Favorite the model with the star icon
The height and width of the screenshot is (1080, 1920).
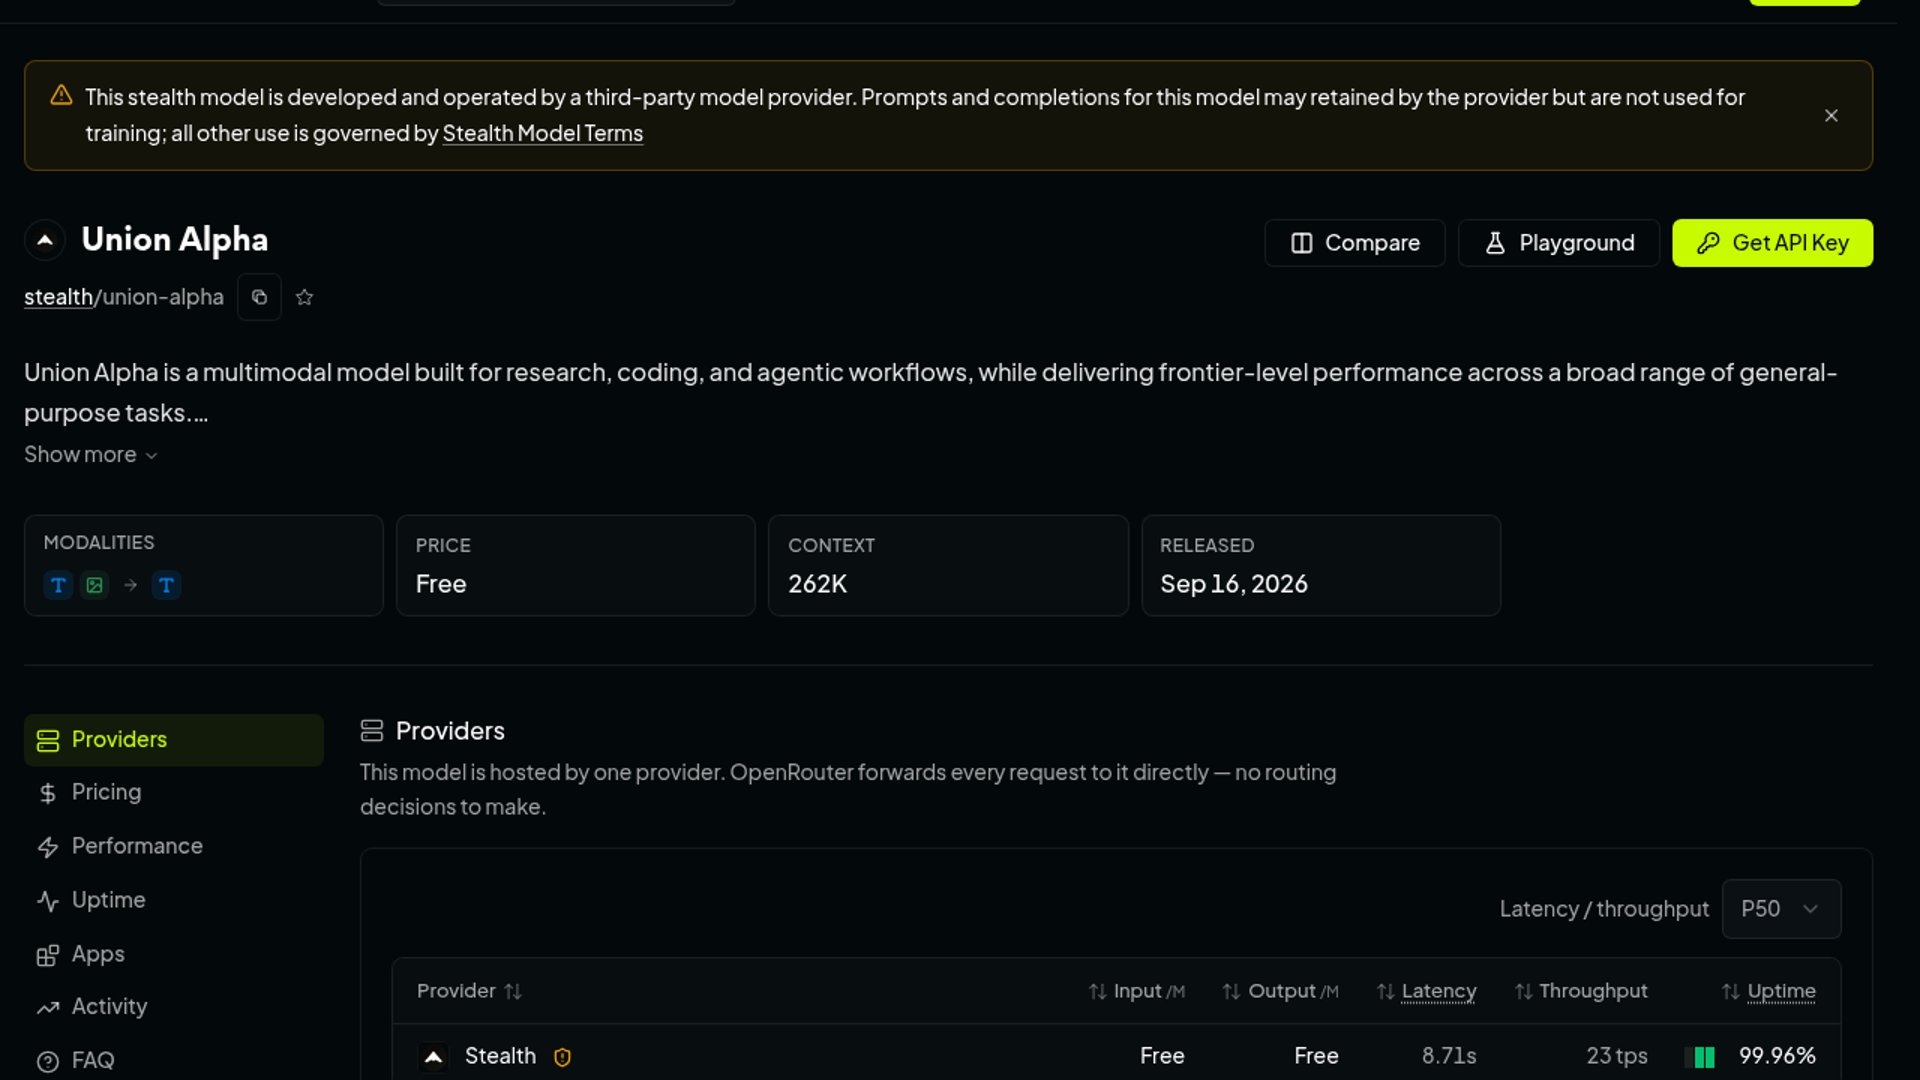(305, 297)
